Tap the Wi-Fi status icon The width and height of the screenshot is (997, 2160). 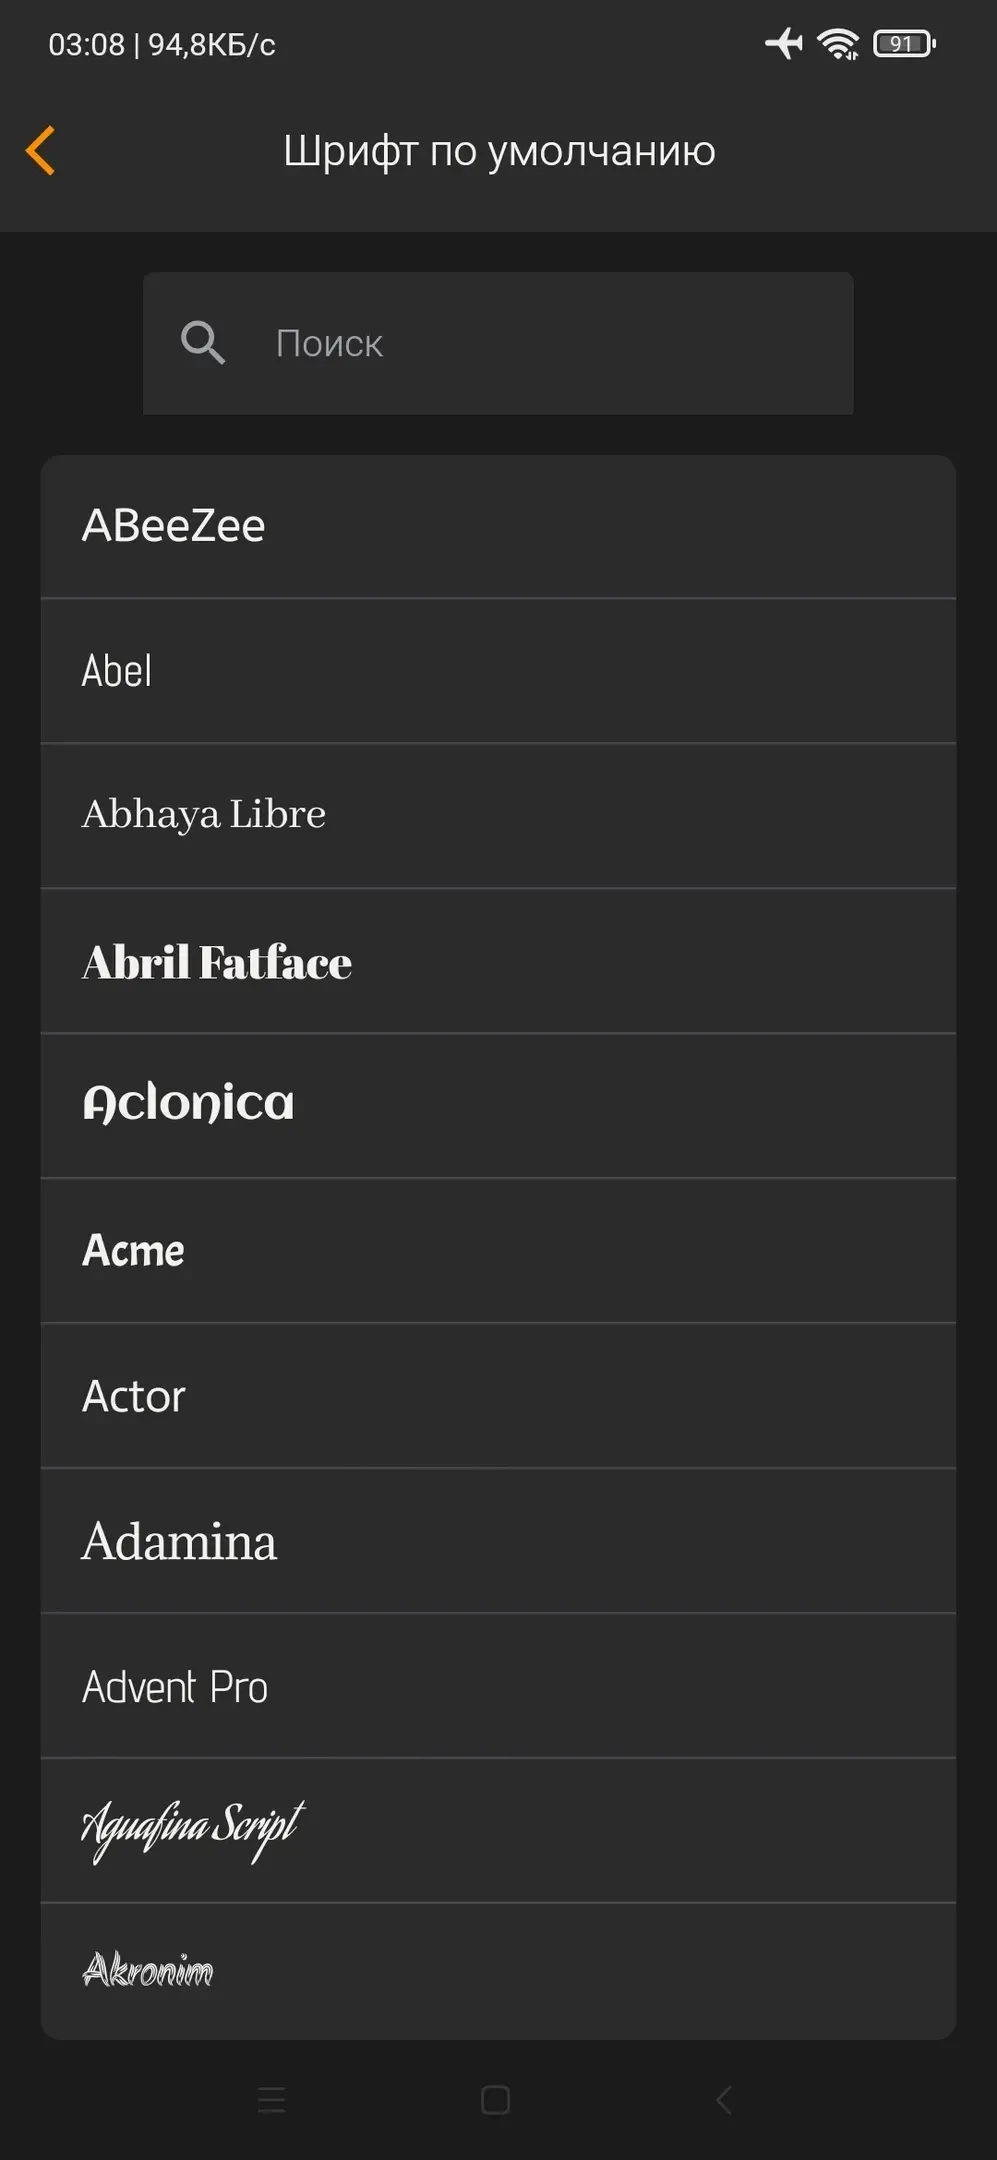838,44
